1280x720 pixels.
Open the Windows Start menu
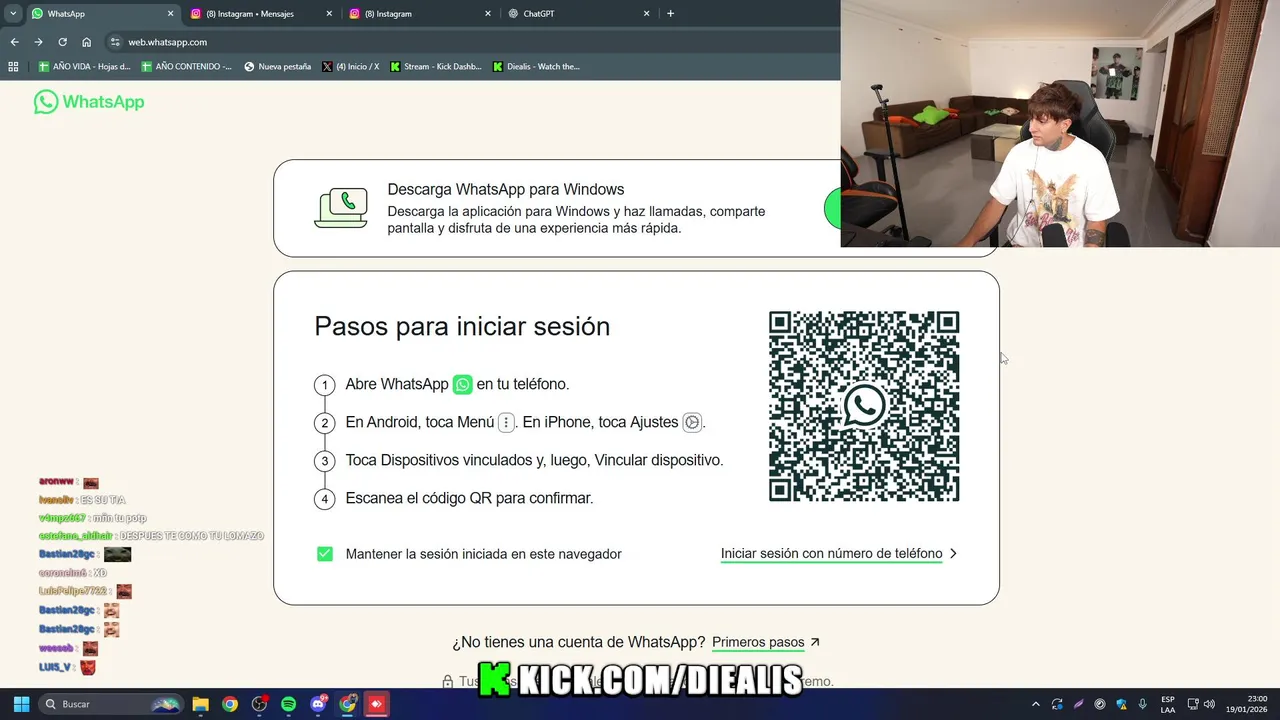(21, 704)
